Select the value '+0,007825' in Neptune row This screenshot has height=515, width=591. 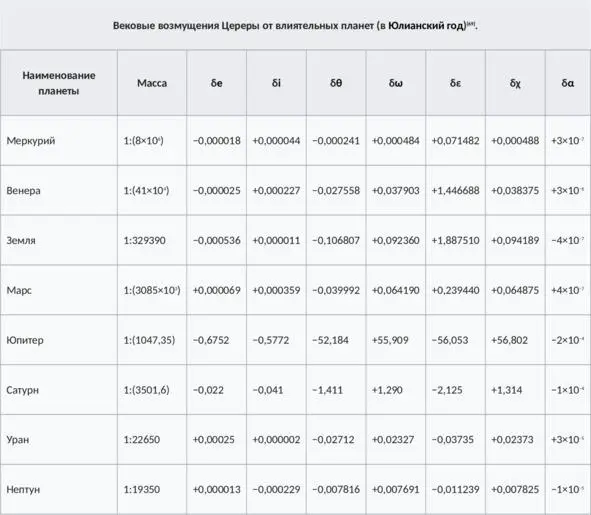coord(515,489)
